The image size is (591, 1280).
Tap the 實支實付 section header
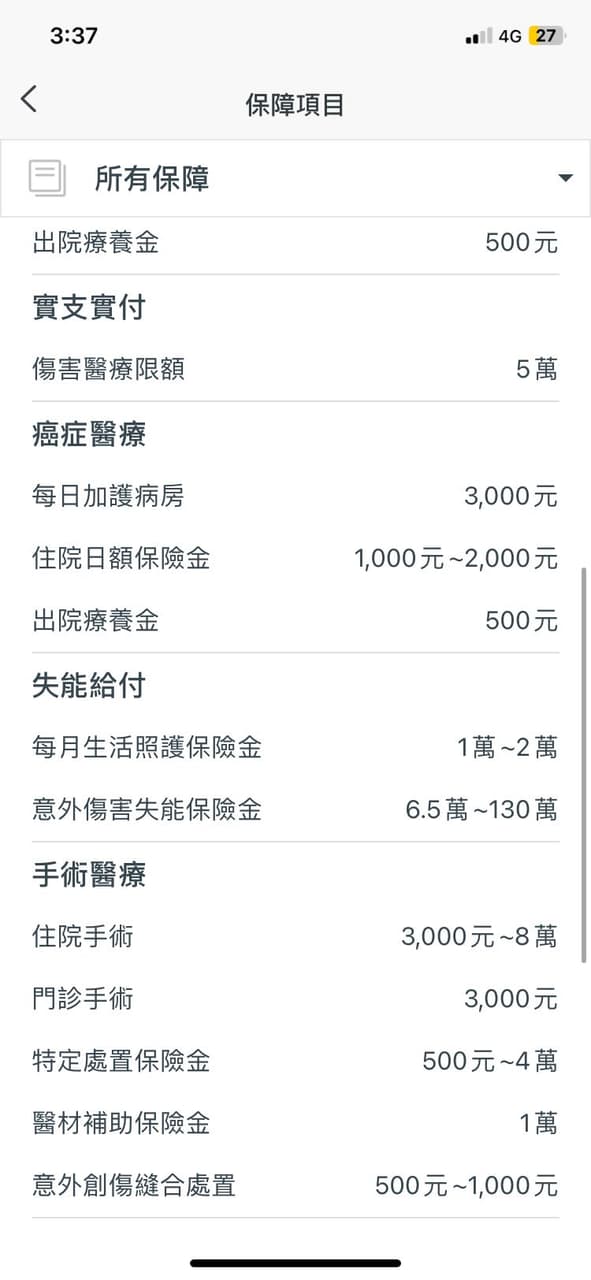[x=89, y=308]
